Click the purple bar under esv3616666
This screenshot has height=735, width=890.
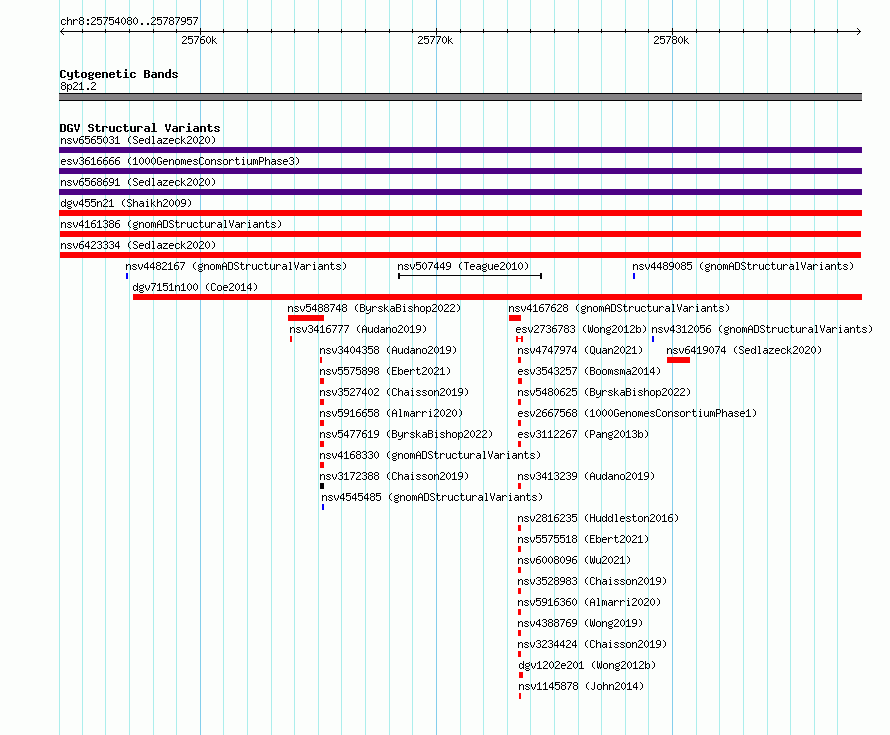(460, 171)
